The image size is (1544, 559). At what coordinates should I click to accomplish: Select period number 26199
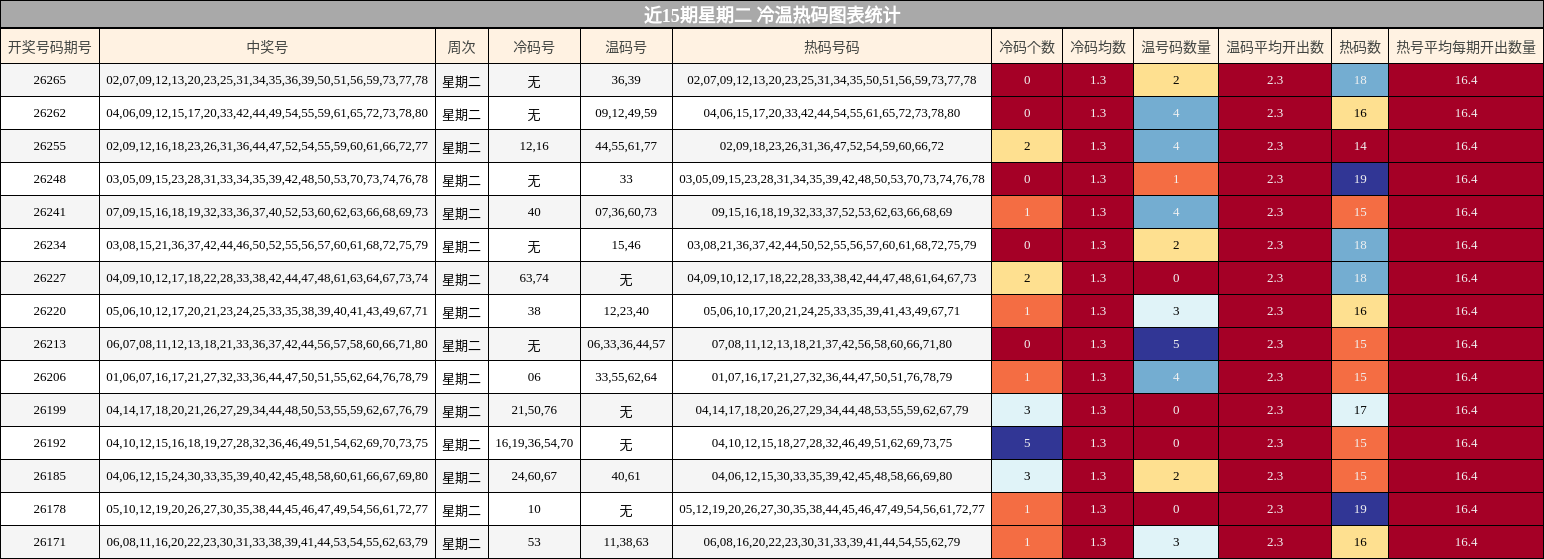50,410
